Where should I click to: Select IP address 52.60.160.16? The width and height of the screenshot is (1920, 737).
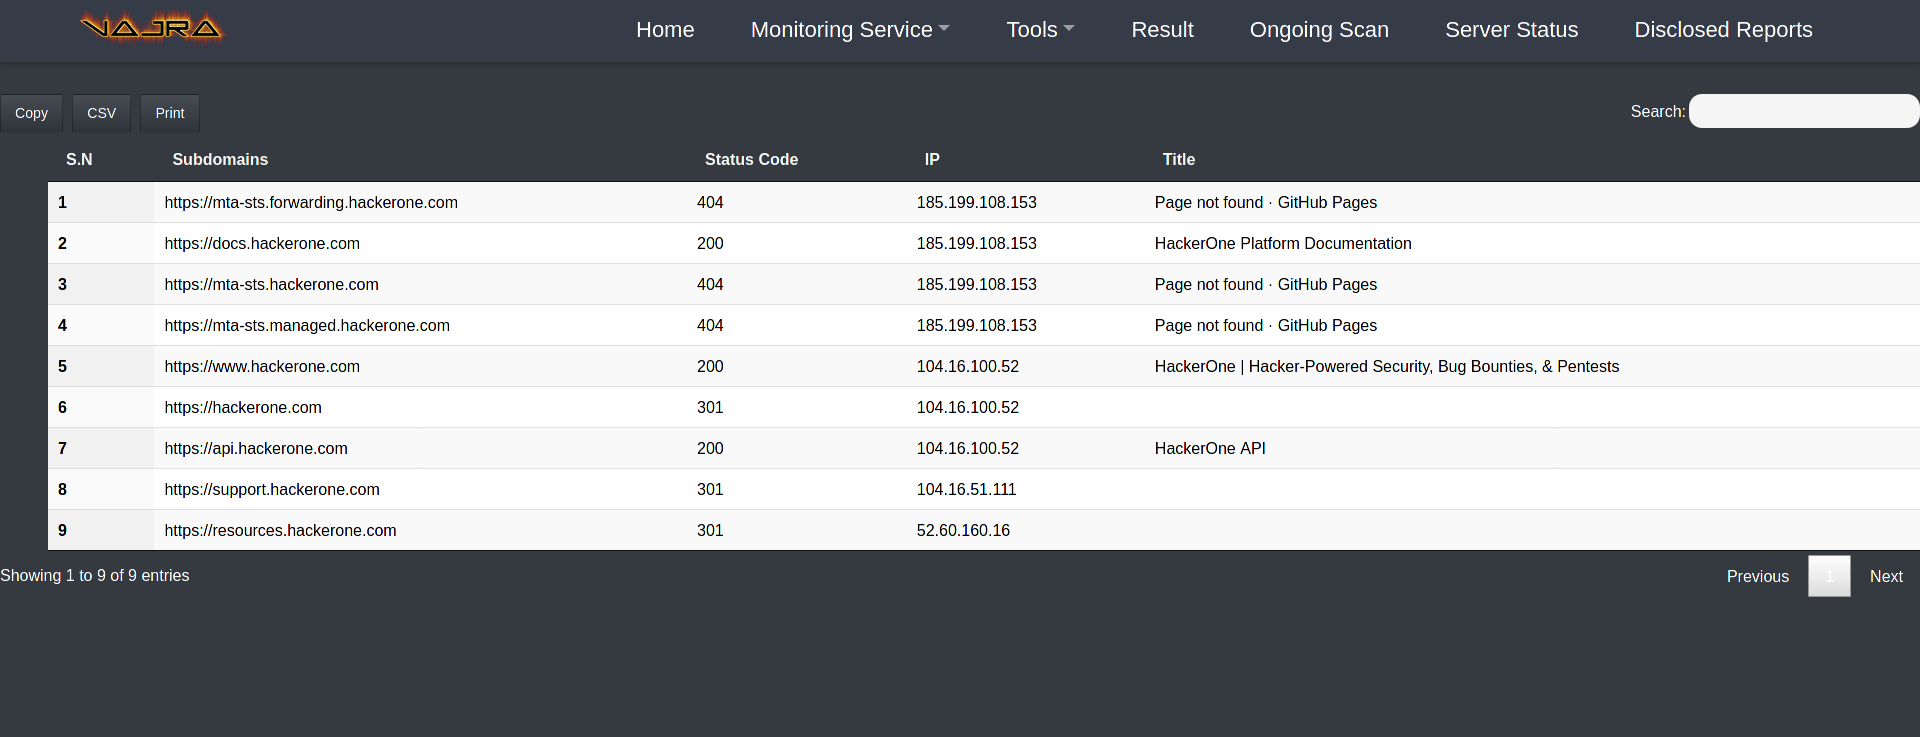(963, 530)
